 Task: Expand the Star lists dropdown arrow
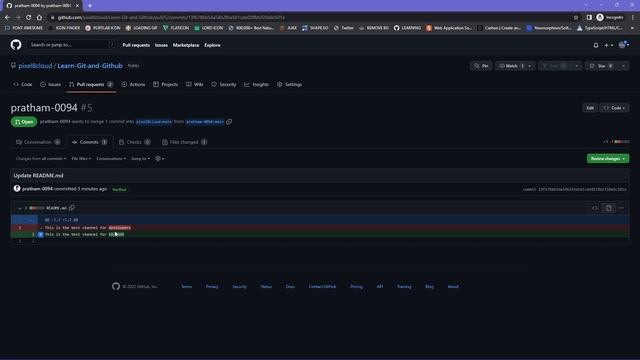click(x=624, y=66)
